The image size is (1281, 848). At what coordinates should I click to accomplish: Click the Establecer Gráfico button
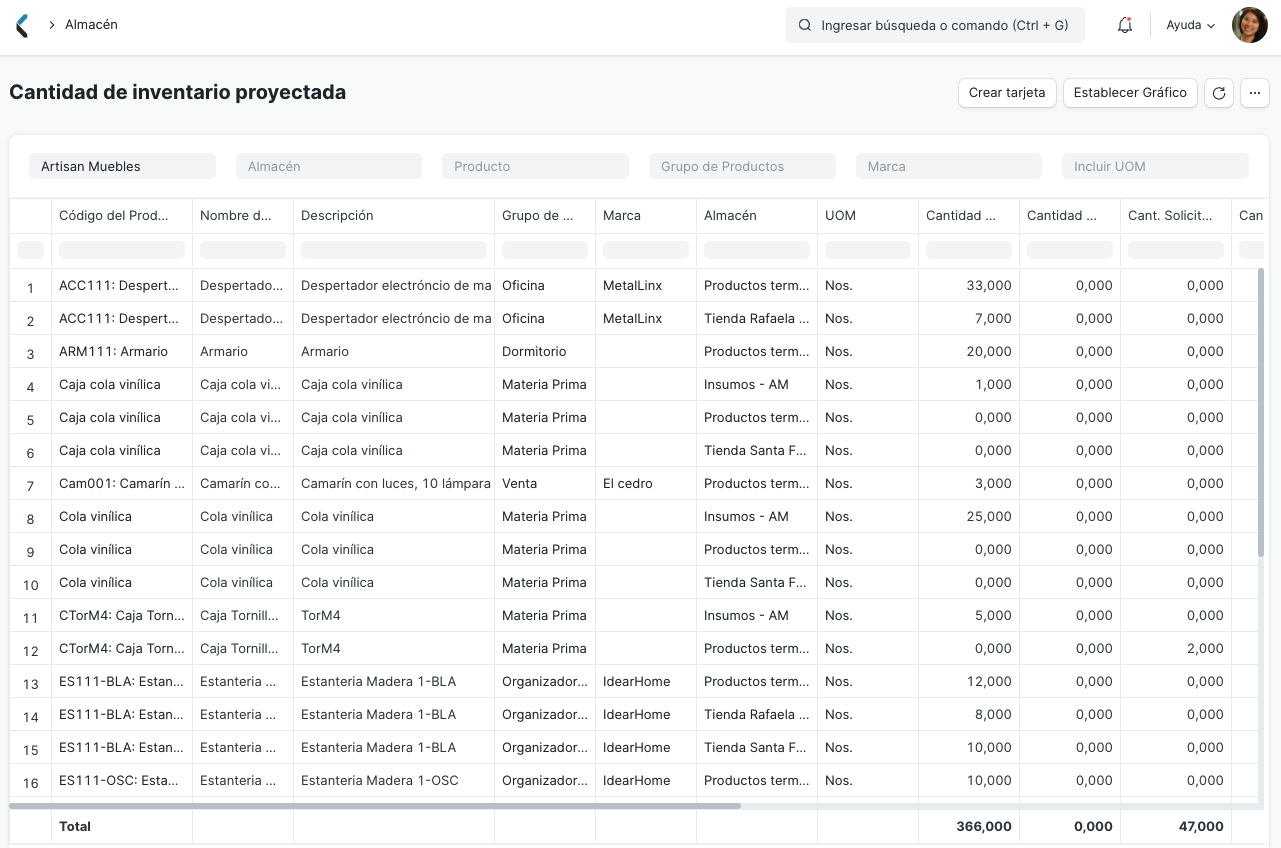point(1130,93)
